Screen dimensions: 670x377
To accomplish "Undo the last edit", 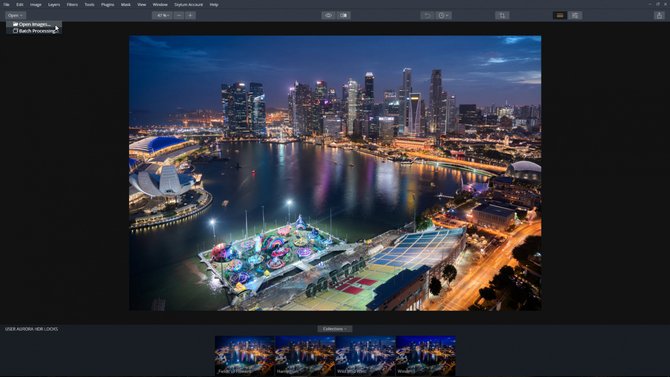I will pos(427,15).
